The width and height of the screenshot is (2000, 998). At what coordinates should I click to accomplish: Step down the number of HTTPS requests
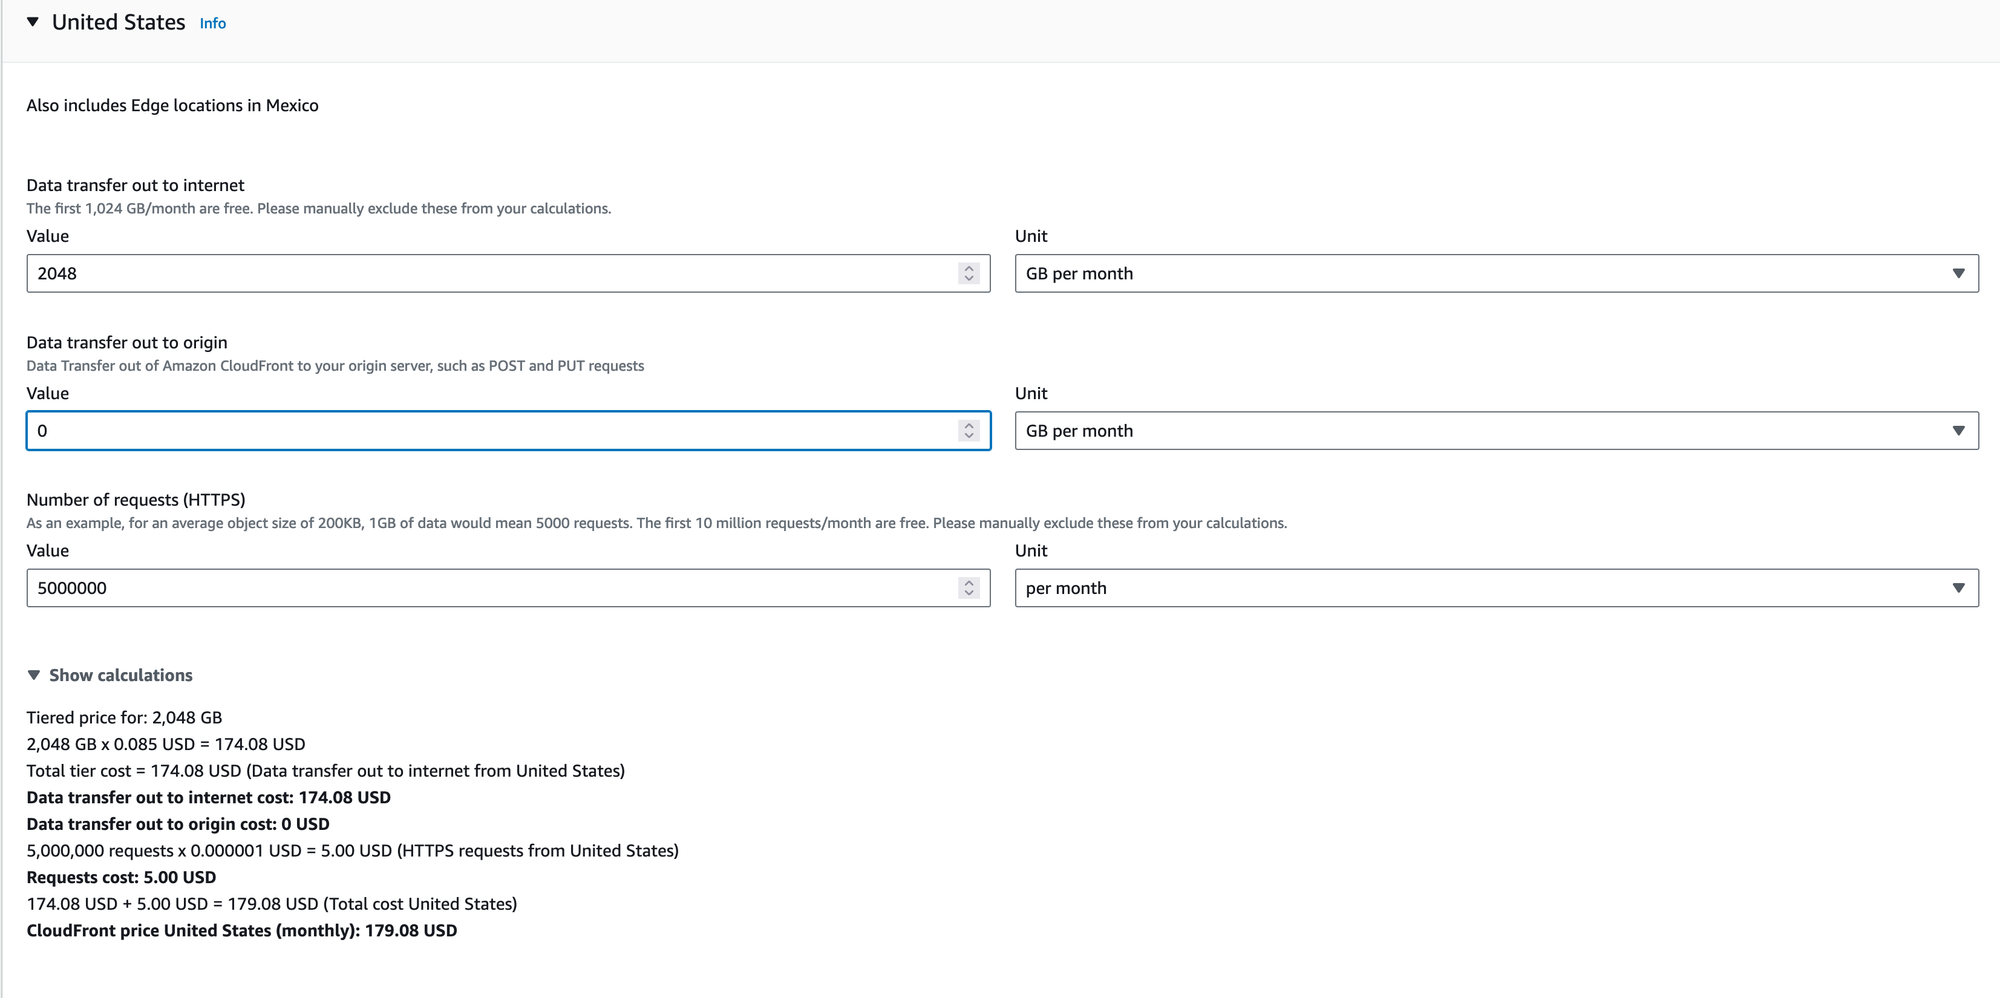tap(968, 593)
